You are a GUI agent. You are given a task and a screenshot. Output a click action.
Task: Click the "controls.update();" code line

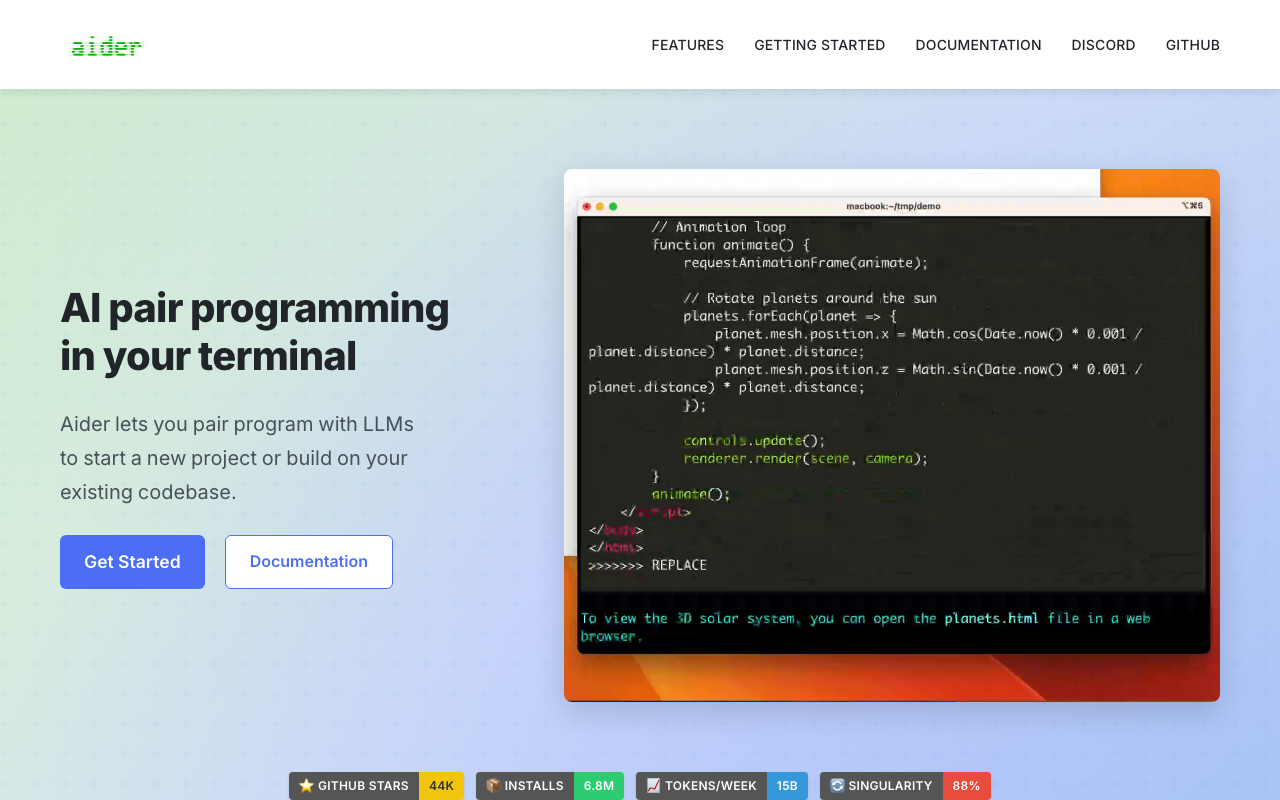click(755, 440)
